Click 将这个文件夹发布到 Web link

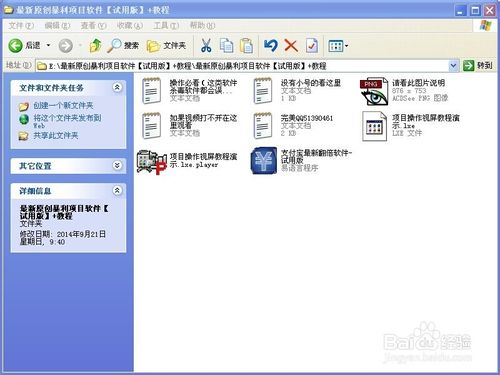[67, 121]
